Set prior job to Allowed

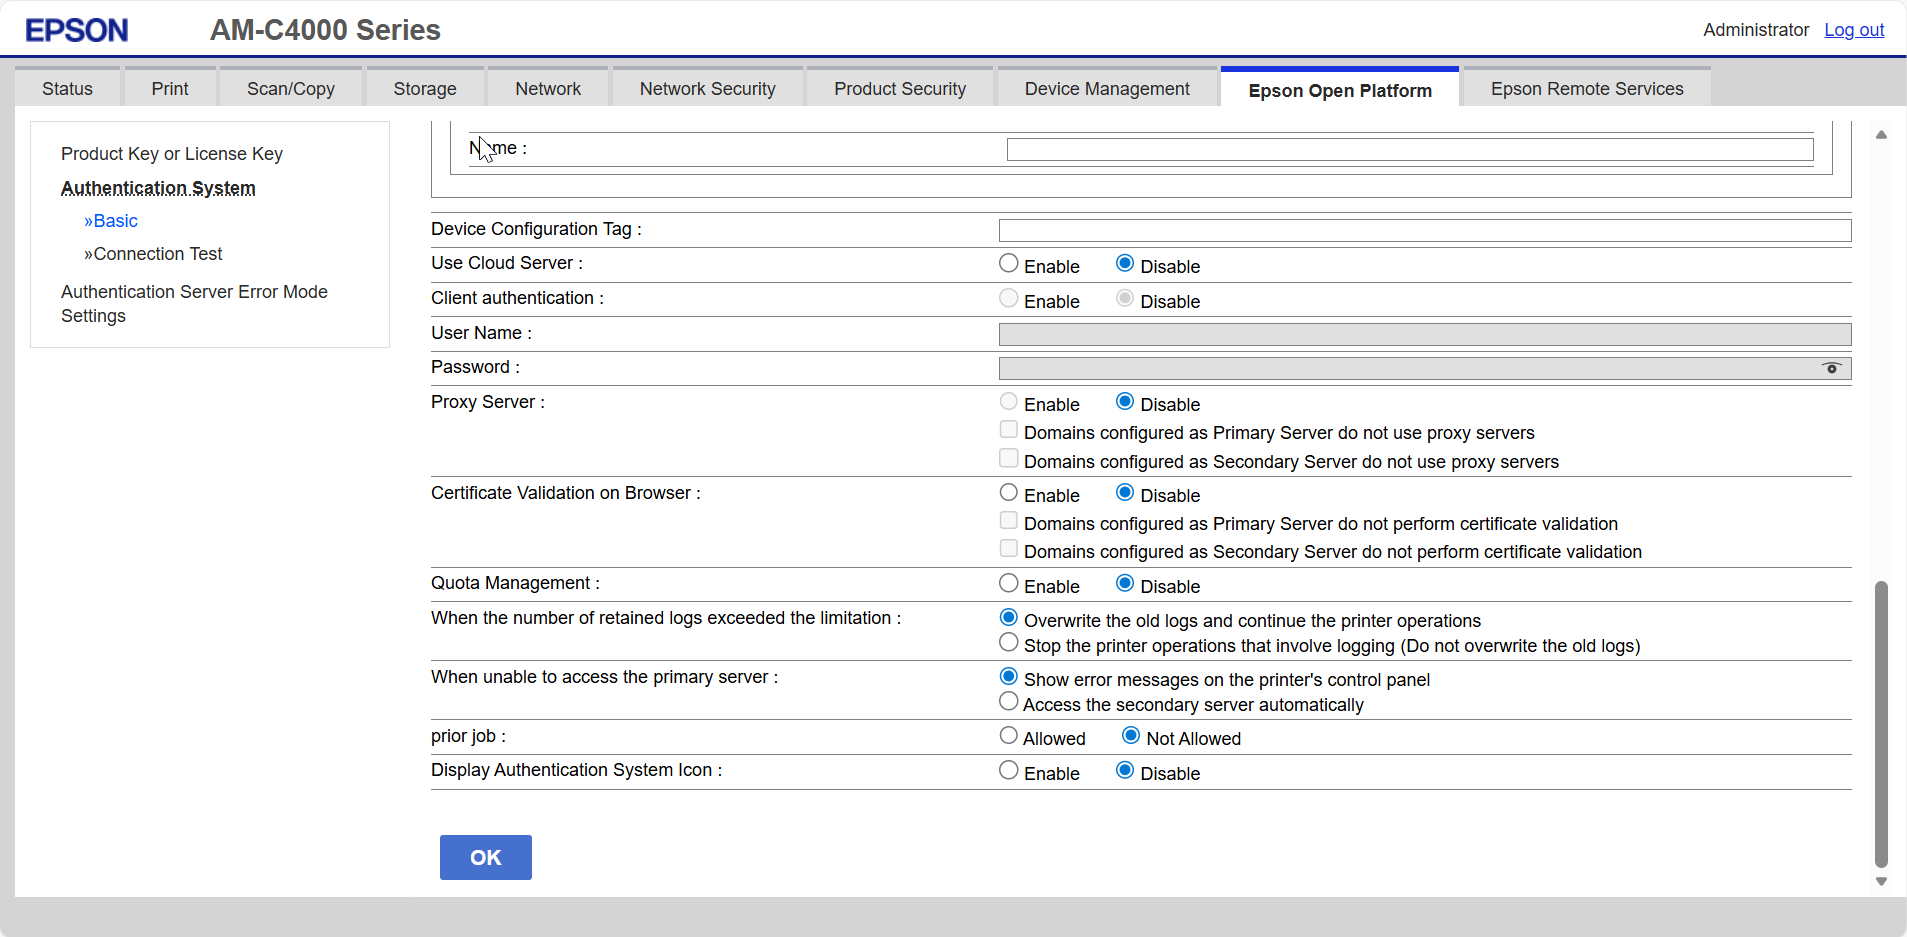tap(1009, 736)
